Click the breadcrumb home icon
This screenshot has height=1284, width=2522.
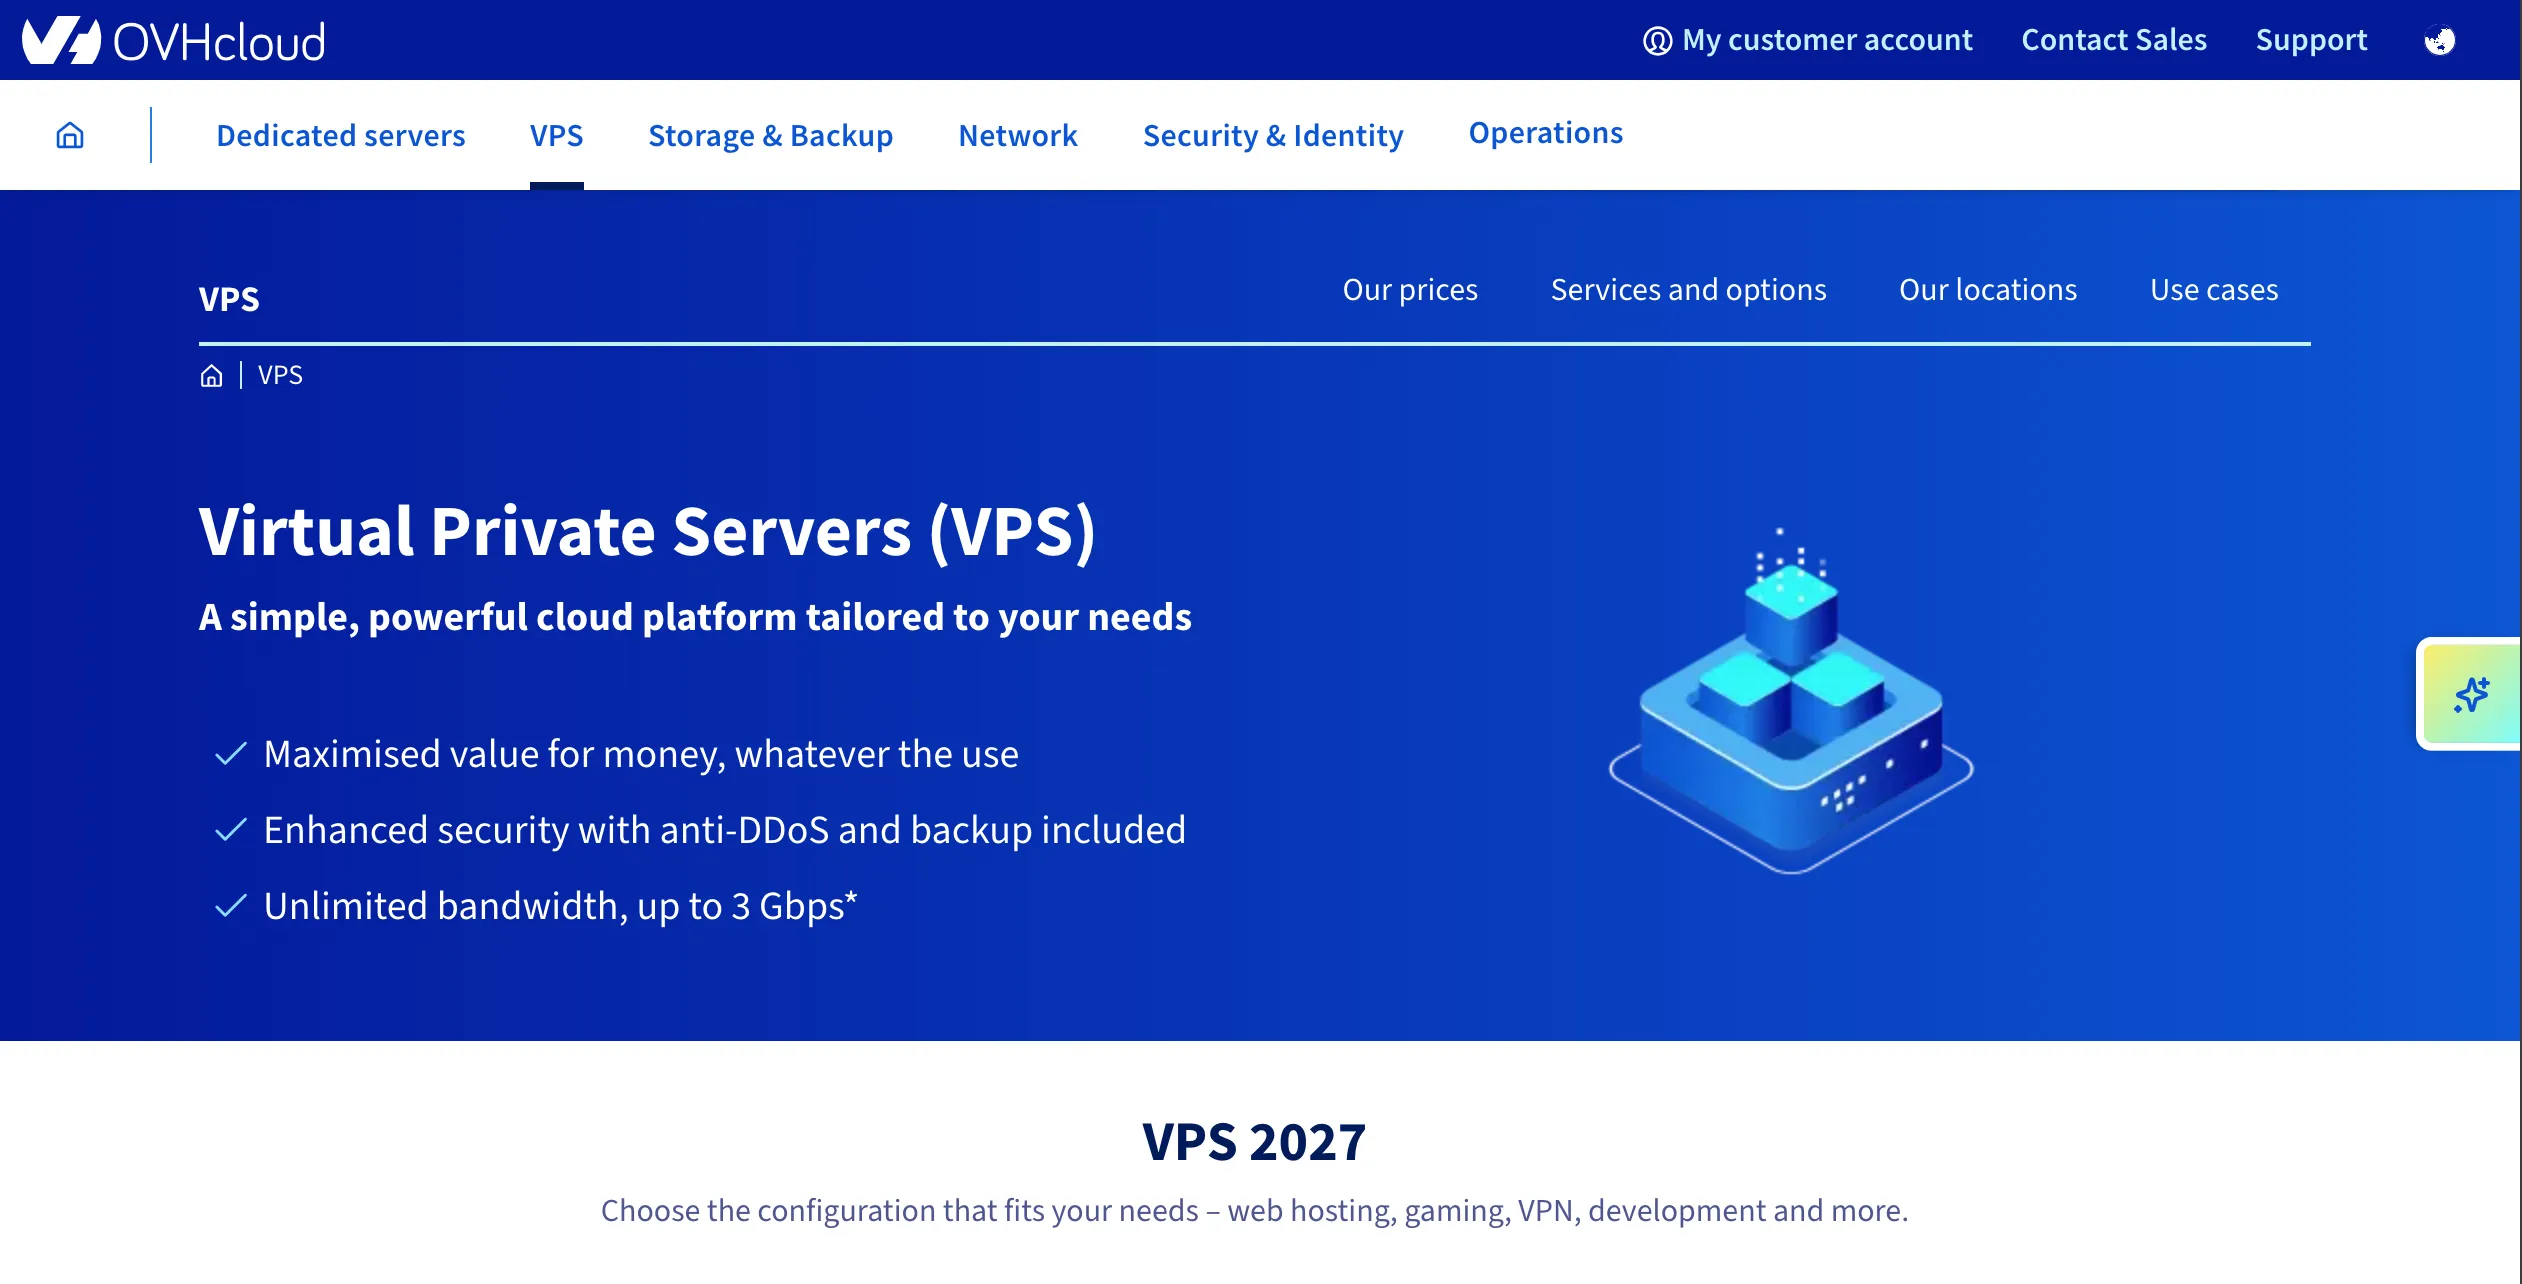coord(211,376)
